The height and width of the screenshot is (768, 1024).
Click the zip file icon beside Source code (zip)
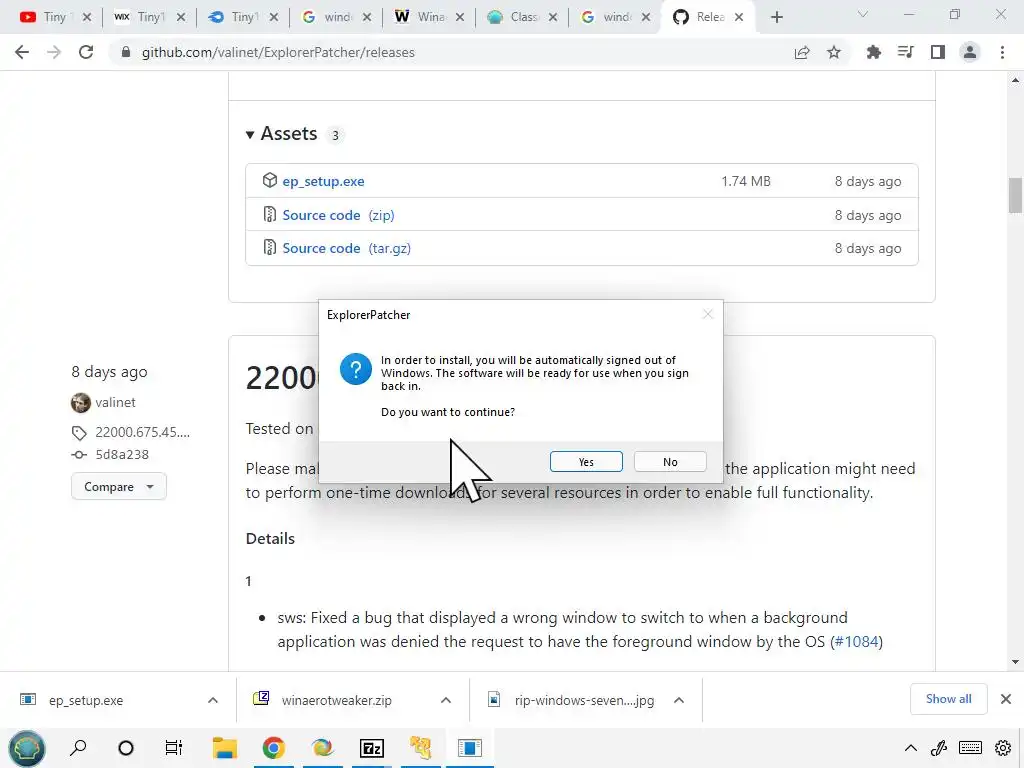tap(269, 214)
